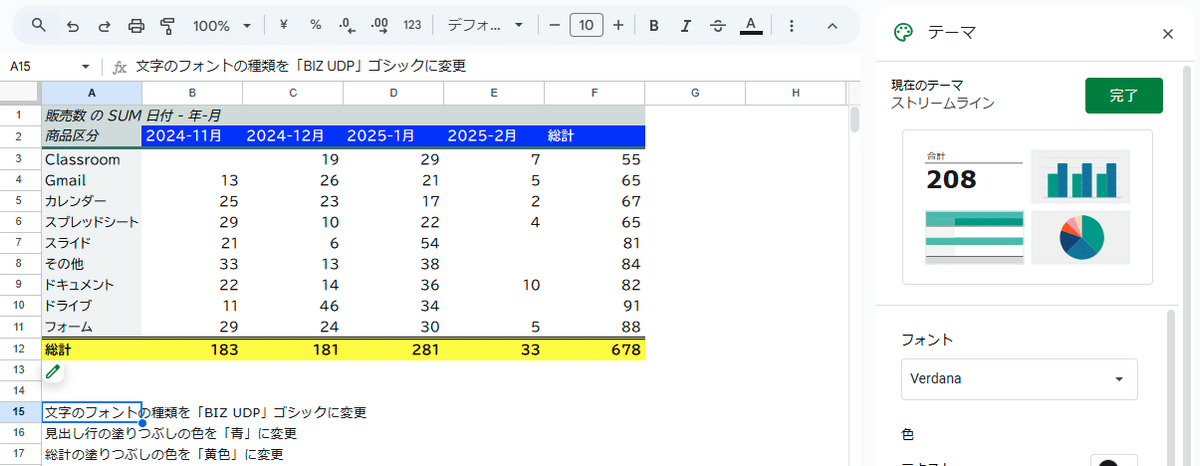Click the スプレッドシート cell
Screen dimensions: 1200x466
pyautogui.click(x=92, y=222)
